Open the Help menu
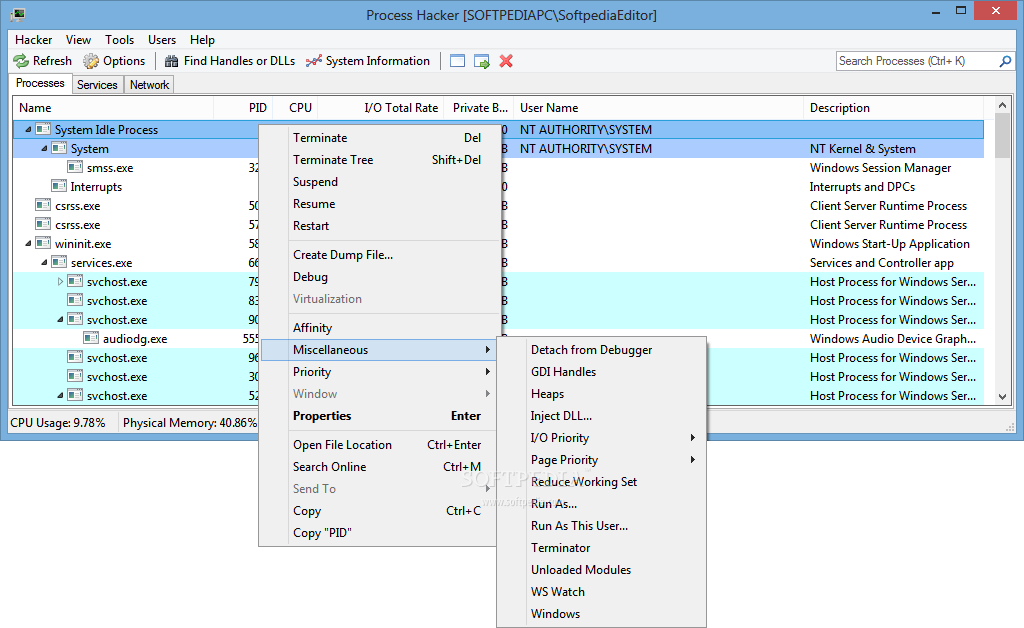The image size is (1024, 628). point(202,40)
